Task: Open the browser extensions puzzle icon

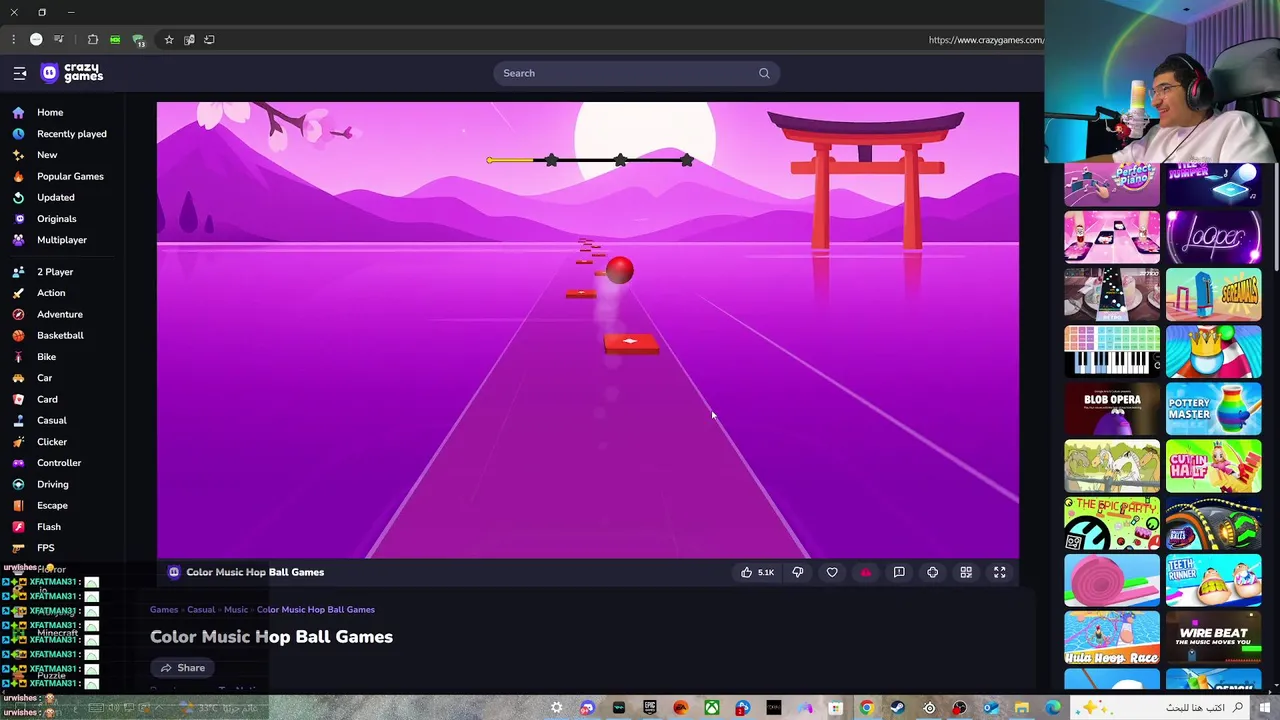Action: point(93,40)
